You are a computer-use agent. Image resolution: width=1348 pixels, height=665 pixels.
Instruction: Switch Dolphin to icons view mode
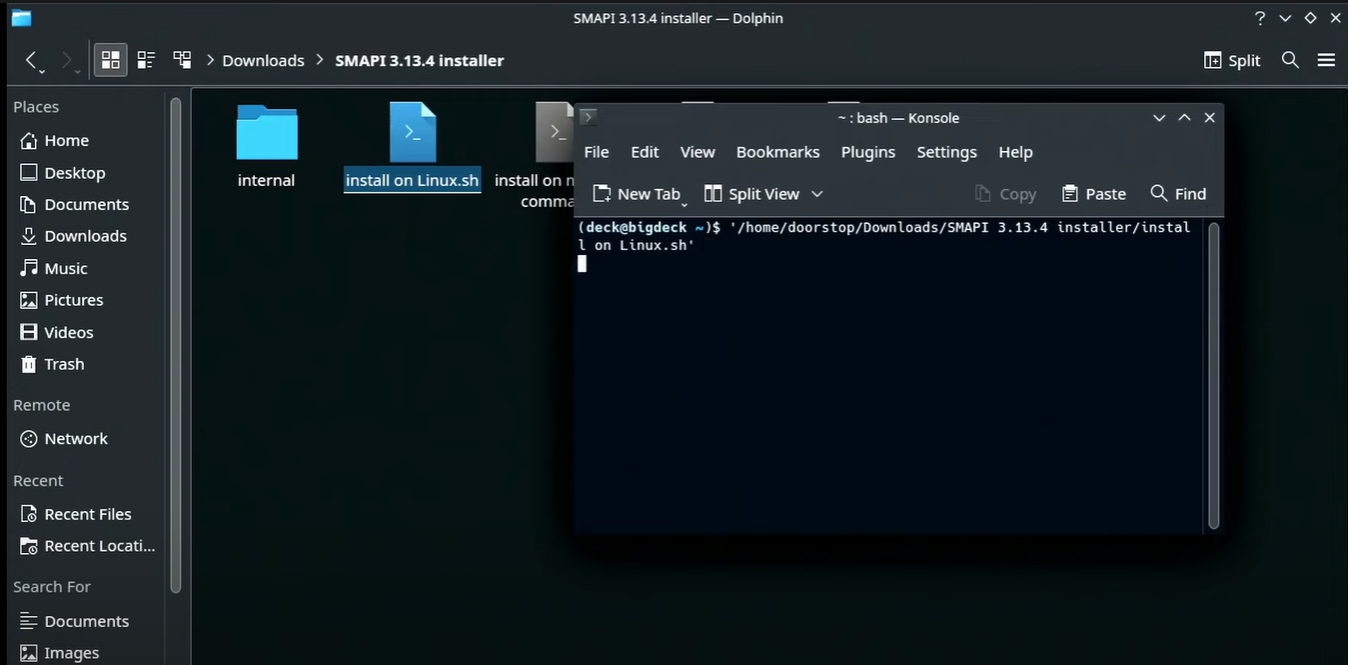coord(111,60)
